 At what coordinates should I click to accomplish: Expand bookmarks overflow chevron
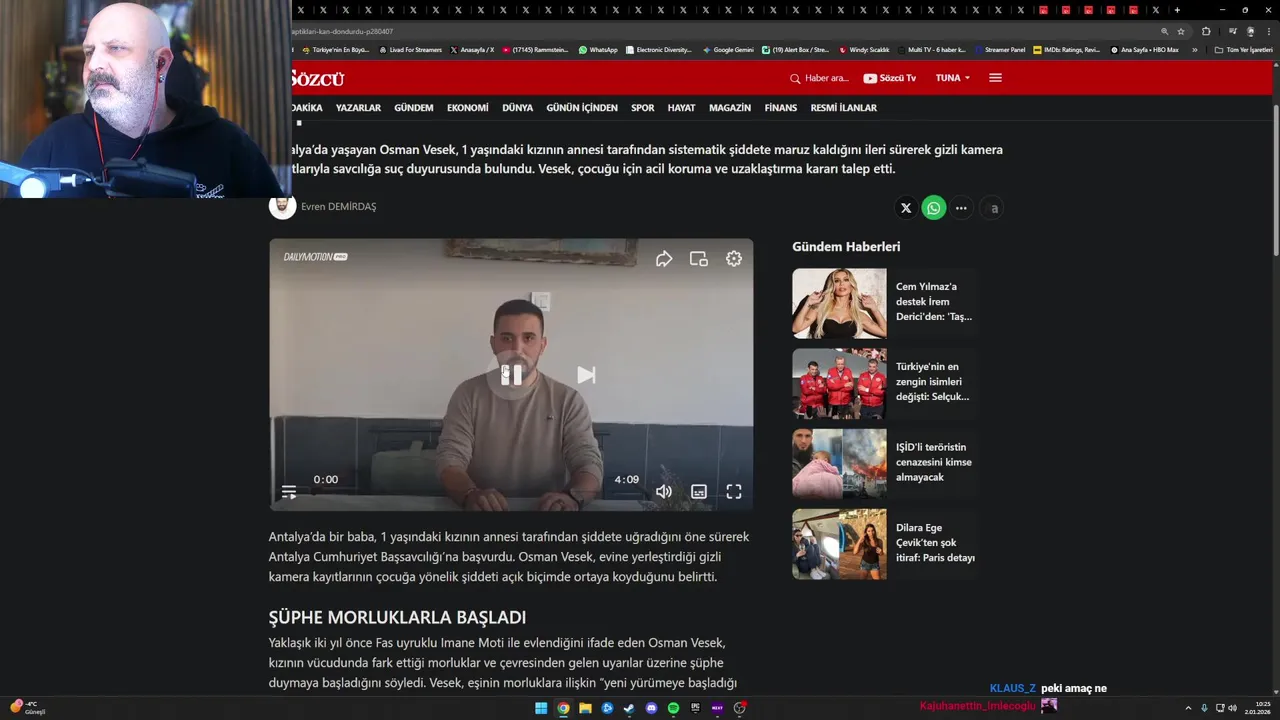[1194, 50]
